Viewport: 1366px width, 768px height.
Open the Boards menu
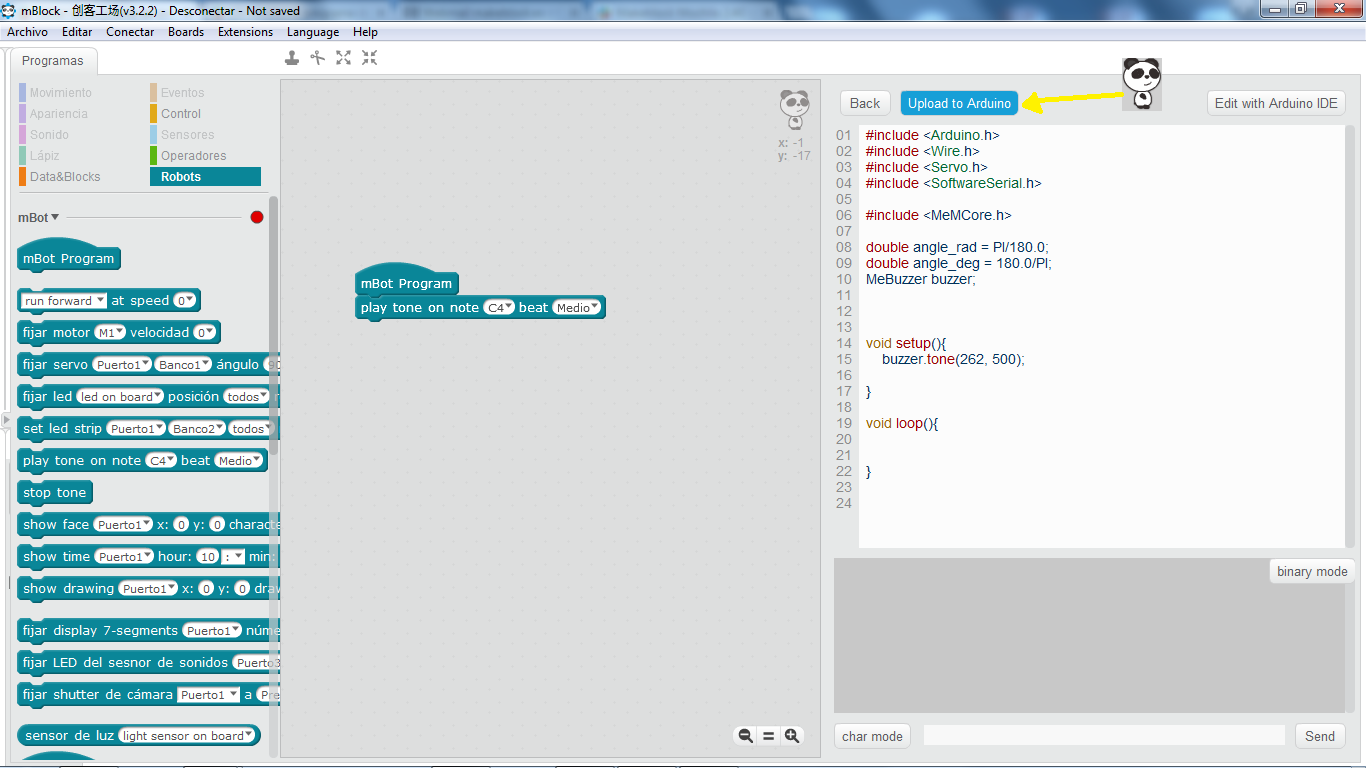[x=186, y=32]
